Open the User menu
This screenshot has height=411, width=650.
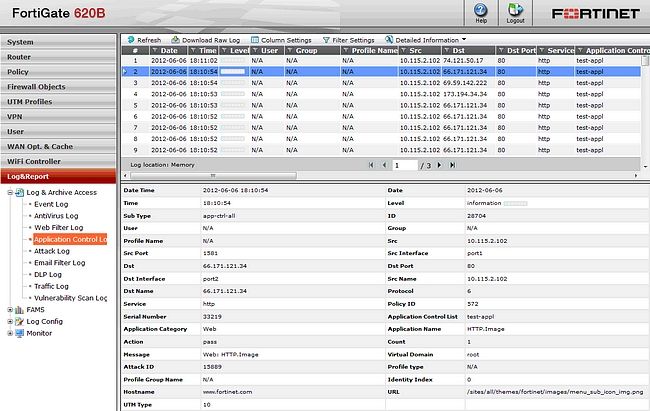(58, 131)
